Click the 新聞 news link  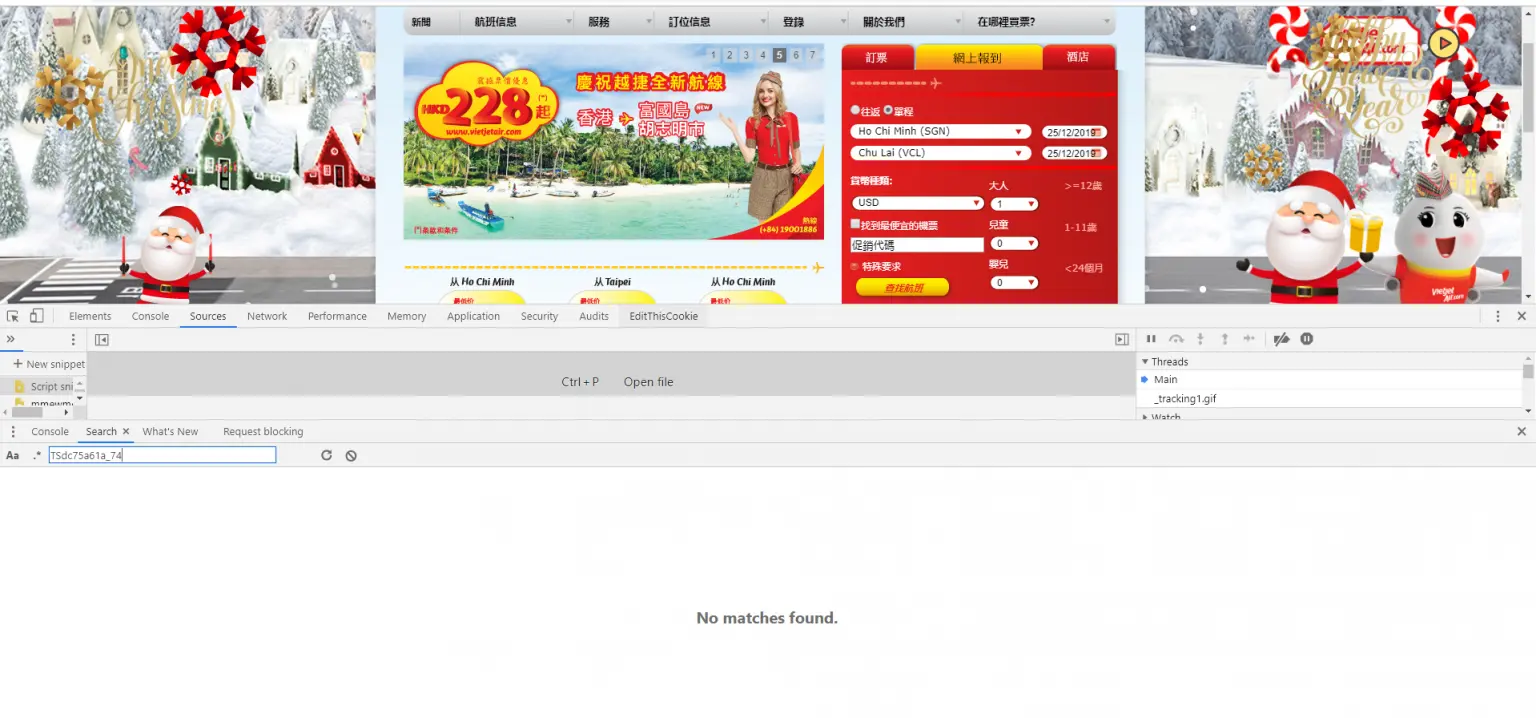click(x=421, y=22)
